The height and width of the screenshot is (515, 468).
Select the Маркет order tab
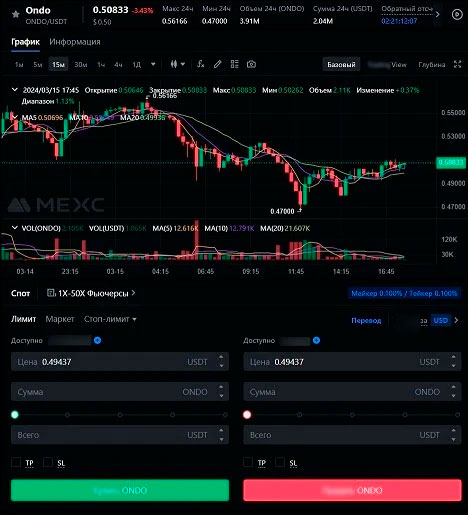[60, 319]
